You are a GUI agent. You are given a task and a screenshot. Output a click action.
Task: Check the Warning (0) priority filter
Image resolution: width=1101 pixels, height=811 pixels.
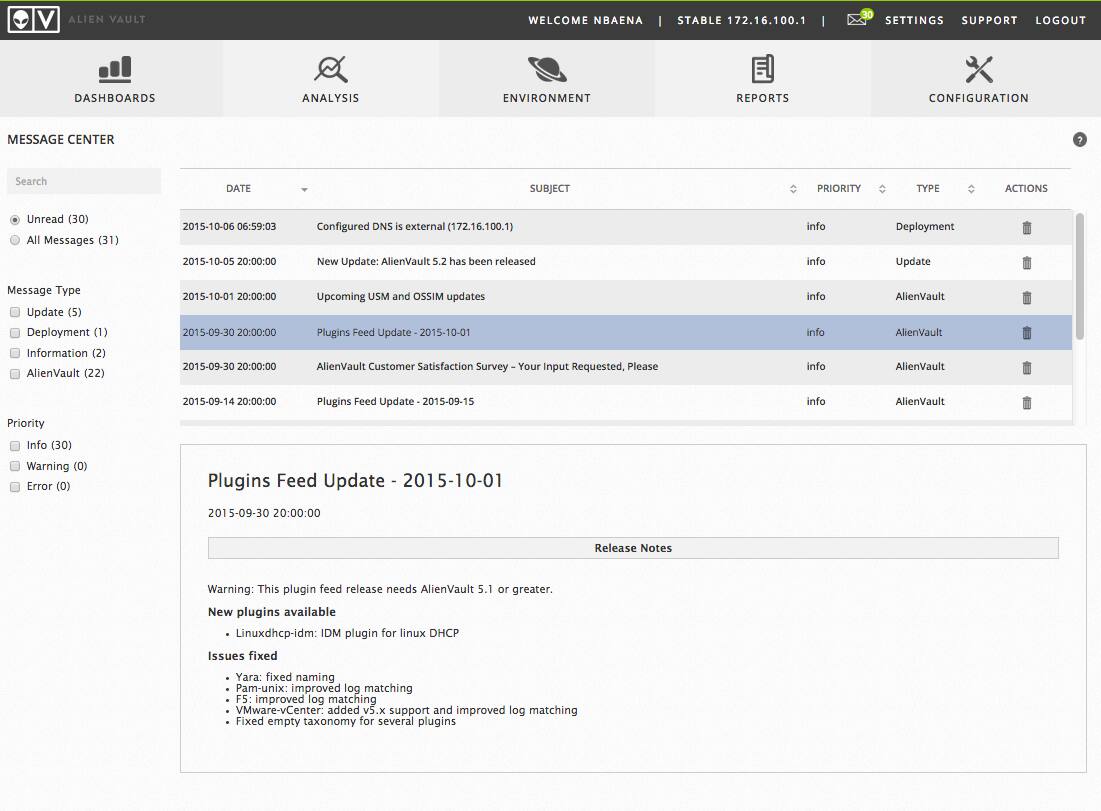(x=15, y=466)
